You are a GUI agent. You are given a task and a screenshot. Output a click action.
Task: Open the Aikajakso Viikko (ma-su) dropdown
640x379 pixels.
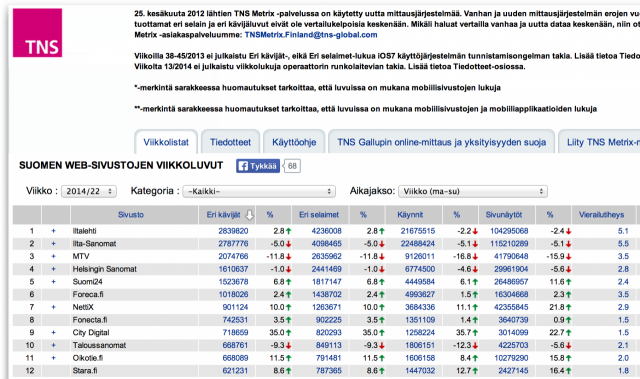pos(473,191)
